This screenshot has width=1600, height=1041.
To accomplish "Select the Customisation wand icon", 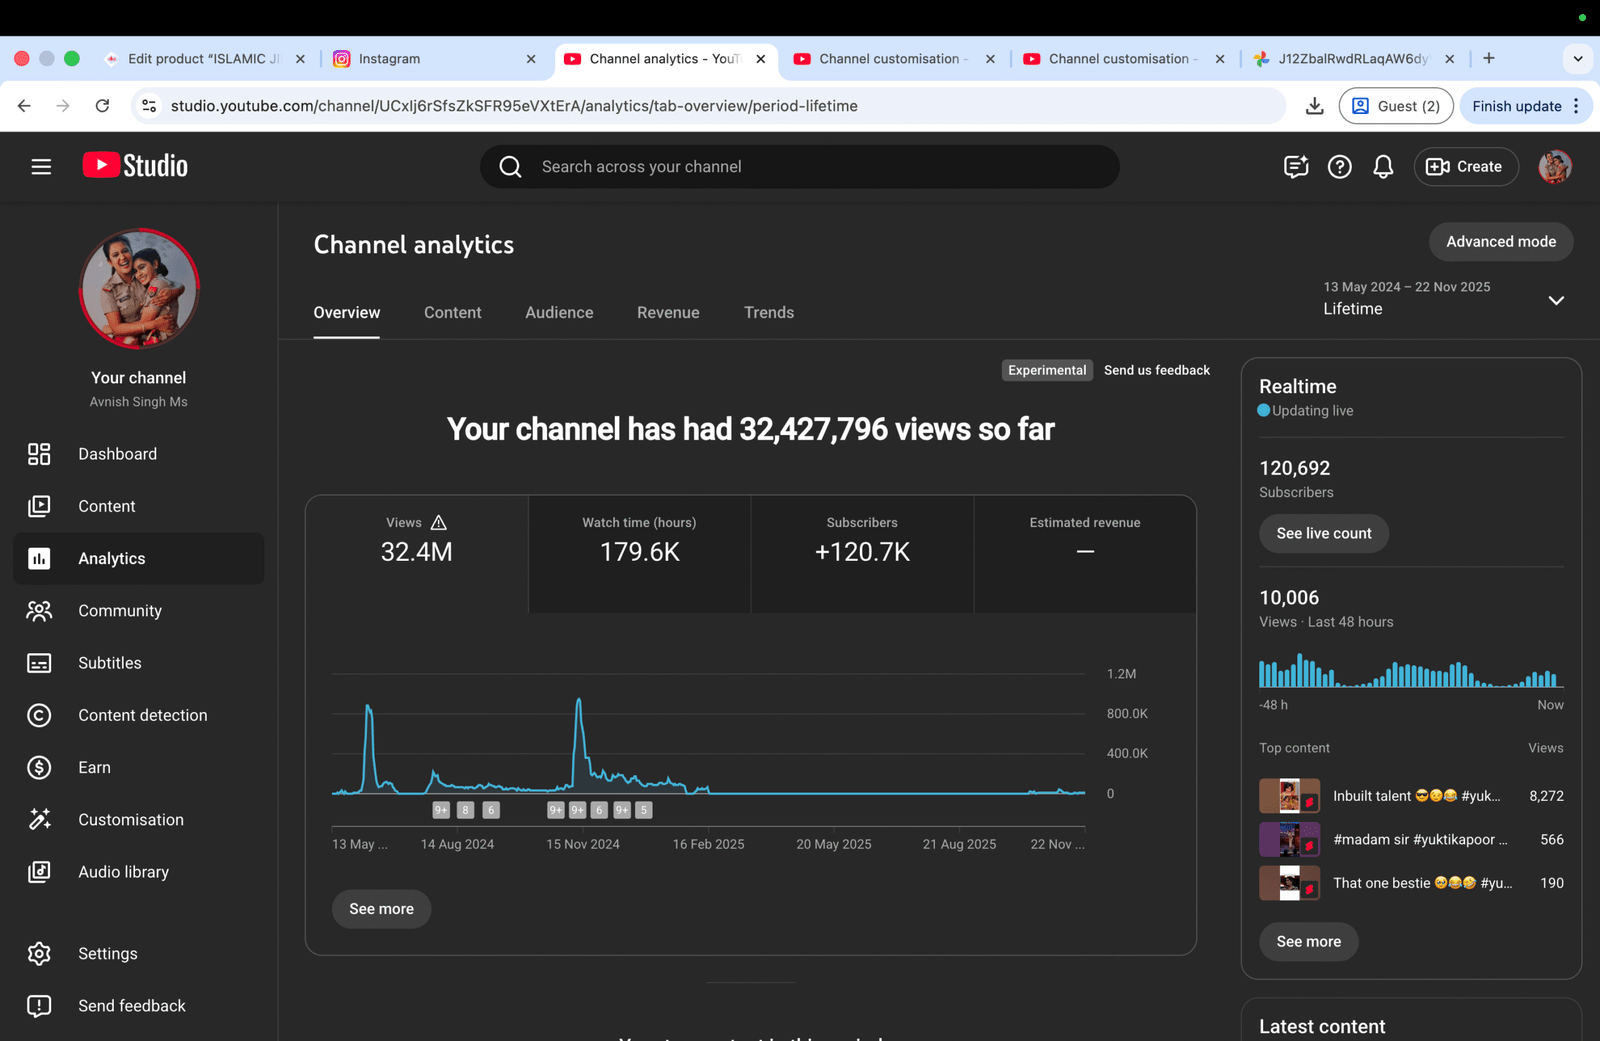I will tap(39, 820).
